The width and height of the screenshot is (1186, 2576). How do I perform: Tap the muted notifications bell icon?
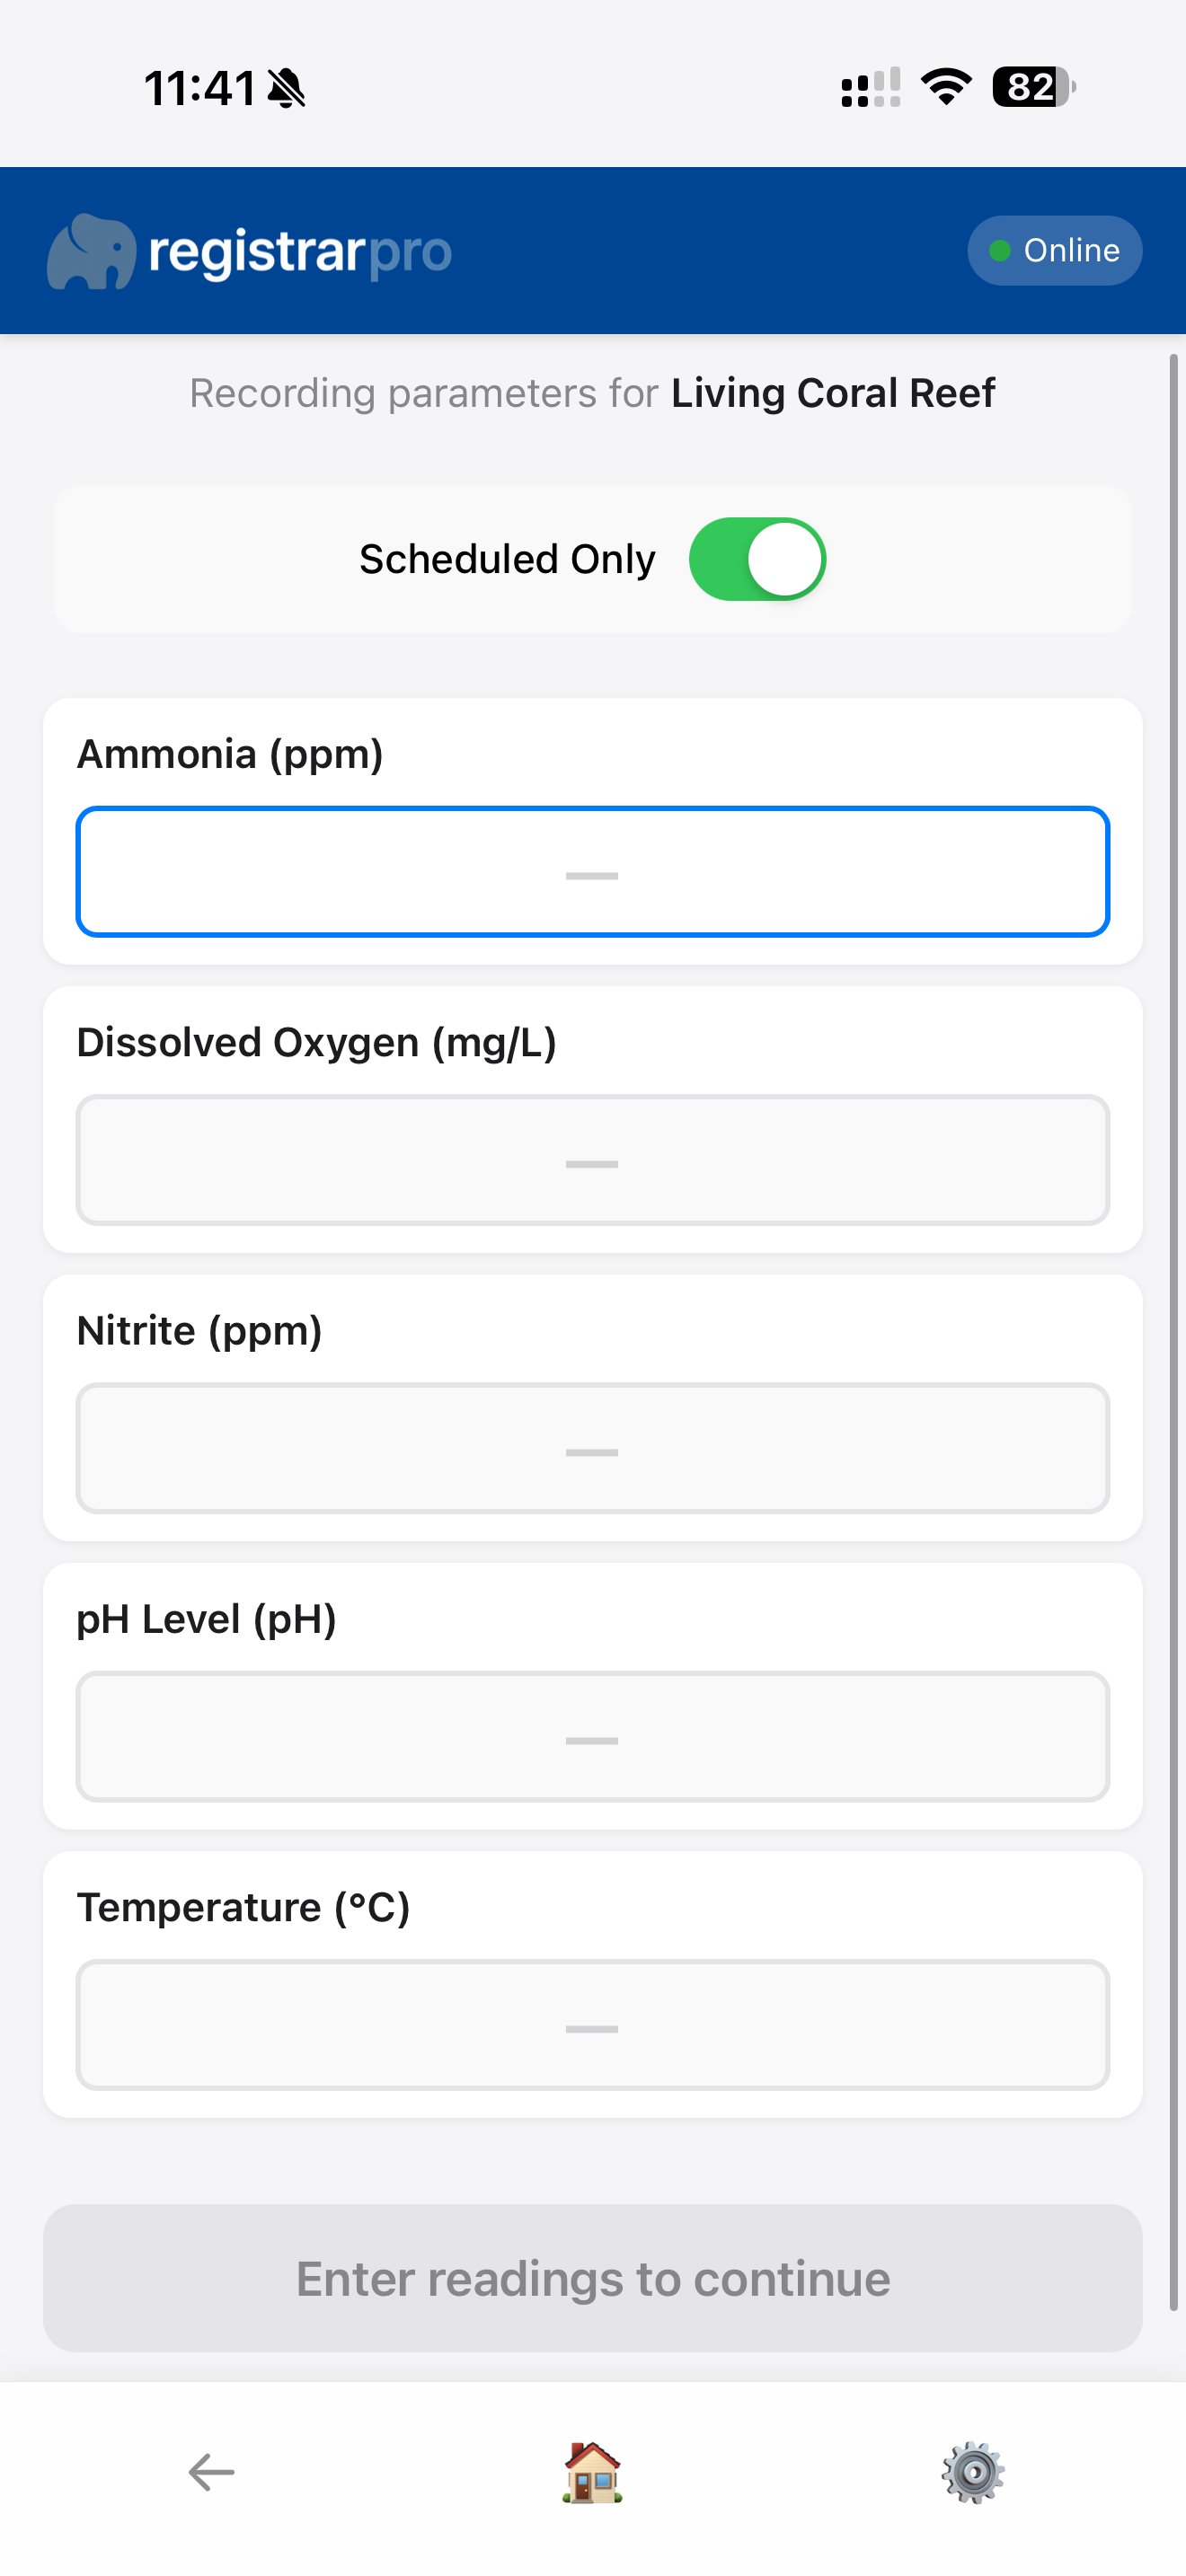[283, 88]
